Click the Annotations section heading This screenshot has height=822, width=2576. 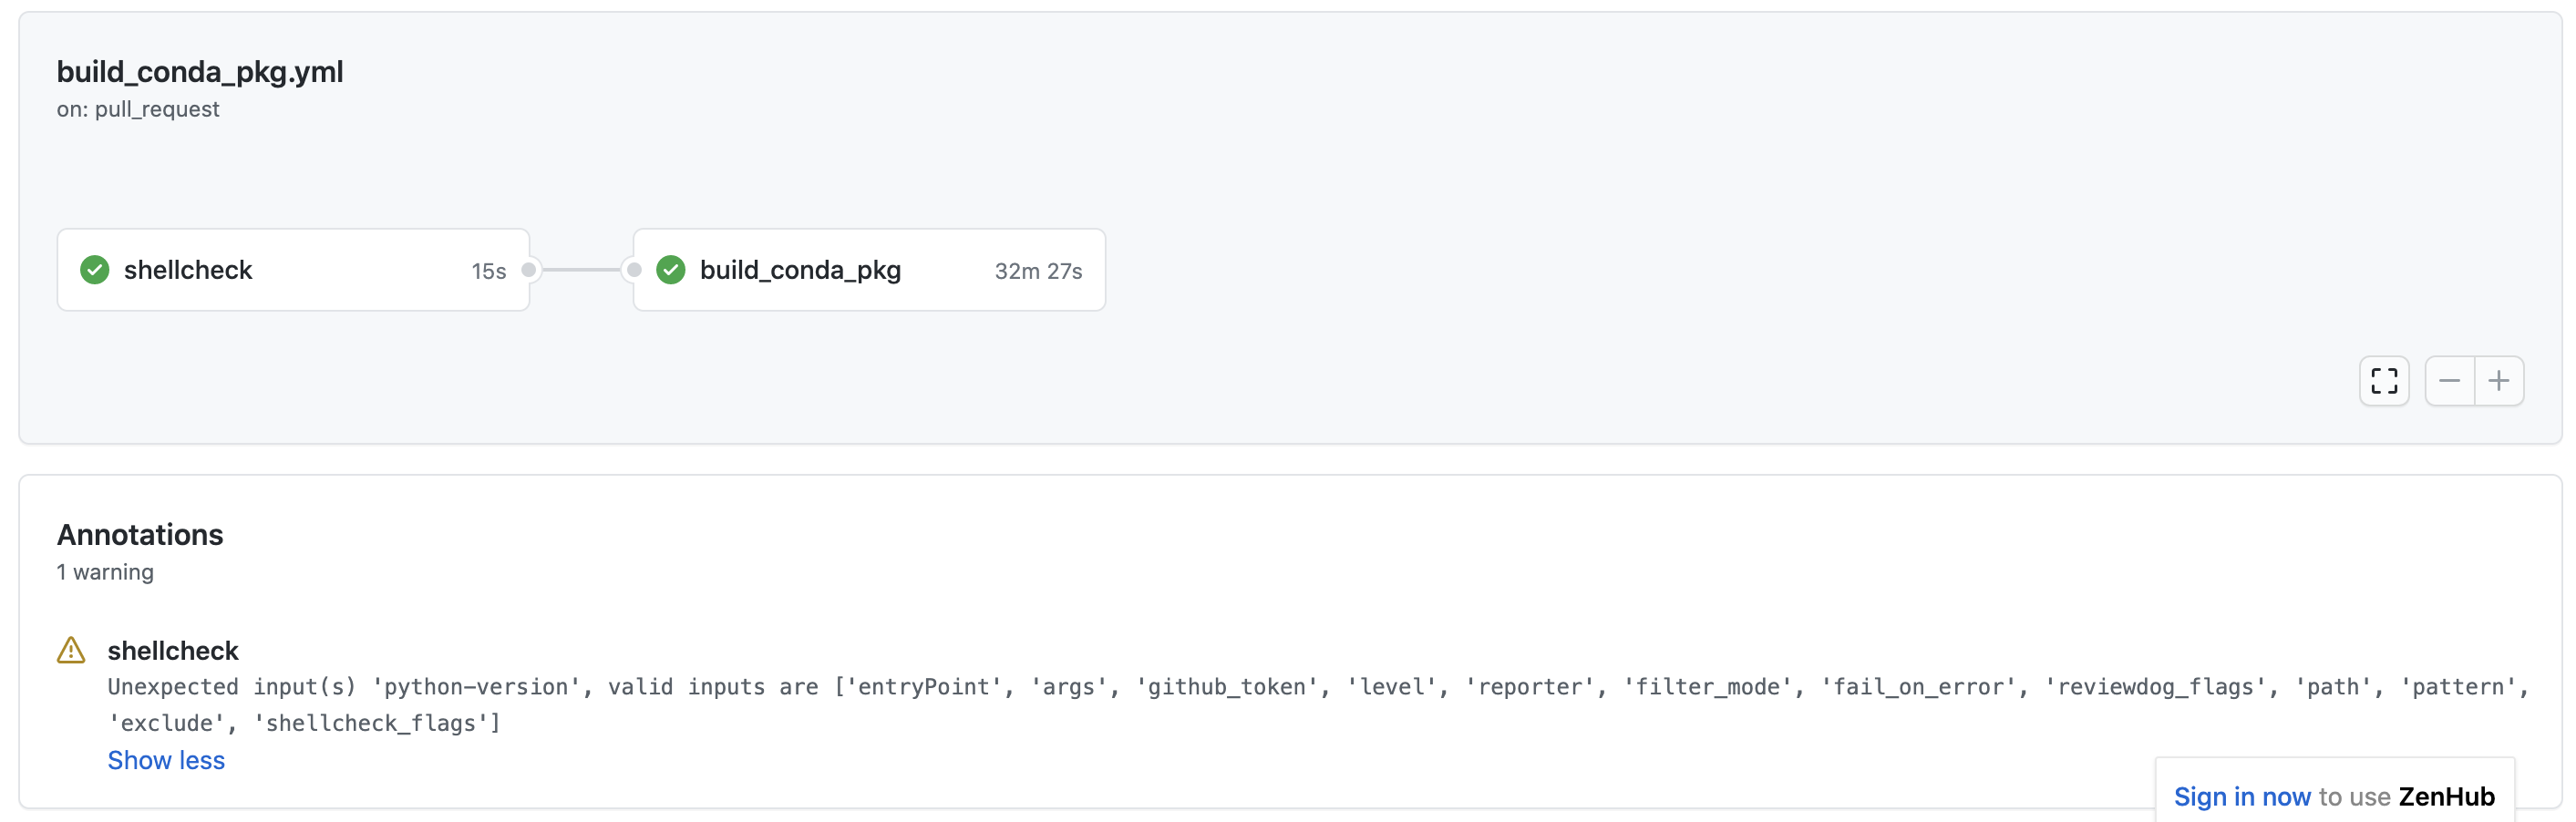click(x=140, y=535)
